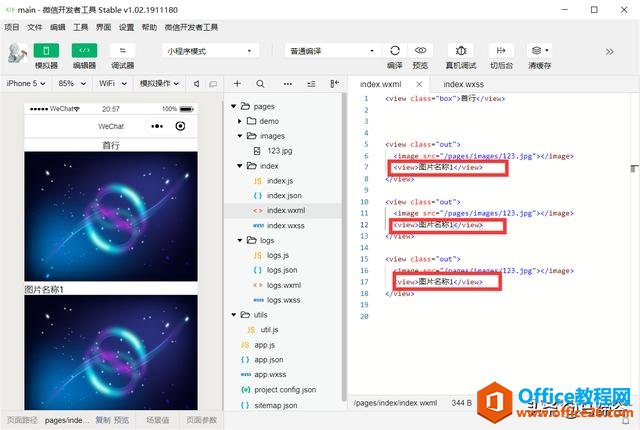
Task: Open the 工具 menu
Action: point(80,27)
